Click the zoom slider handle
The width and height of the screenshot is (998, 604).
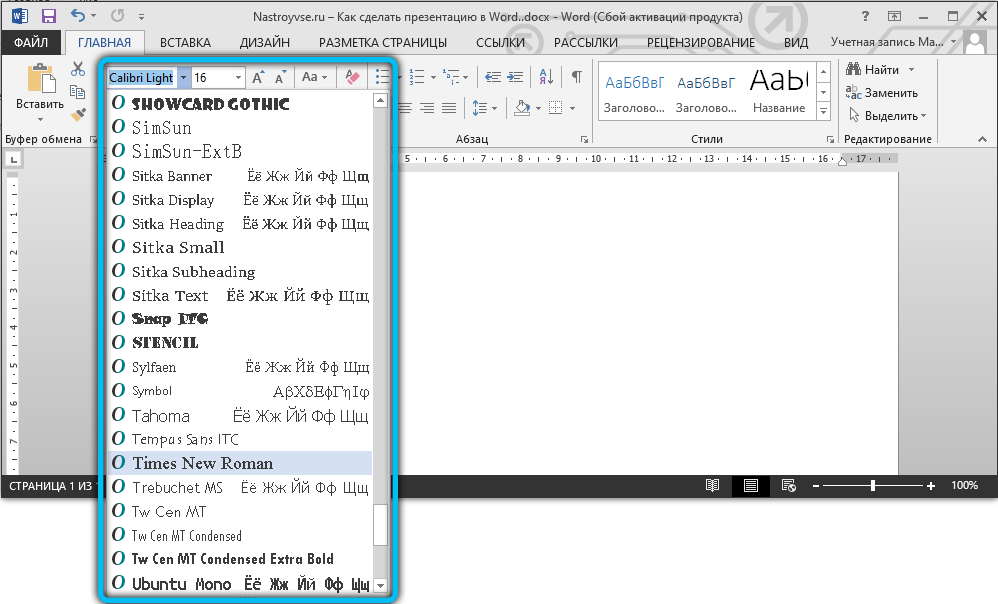coord(873,485)
